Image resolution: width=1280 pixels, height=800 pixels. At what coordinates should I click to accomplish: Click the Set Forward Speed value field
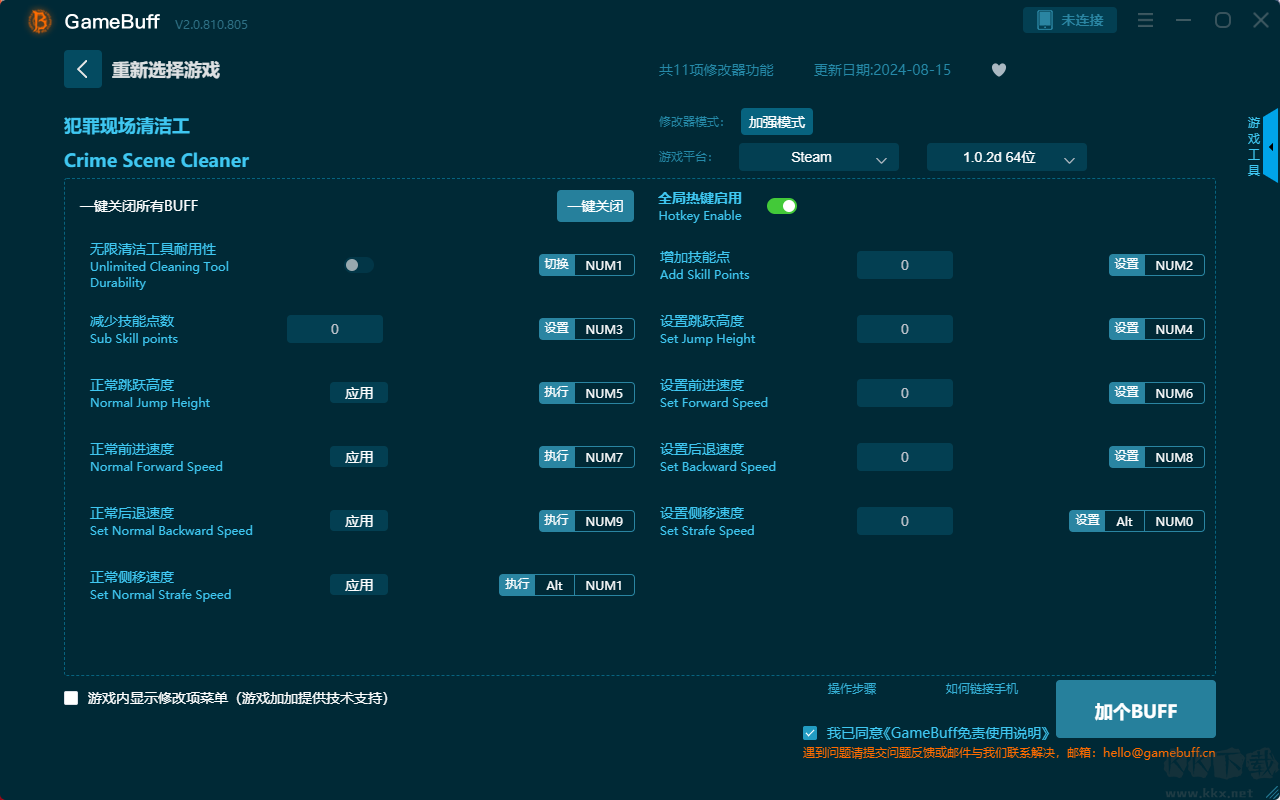tap(905, 393)
